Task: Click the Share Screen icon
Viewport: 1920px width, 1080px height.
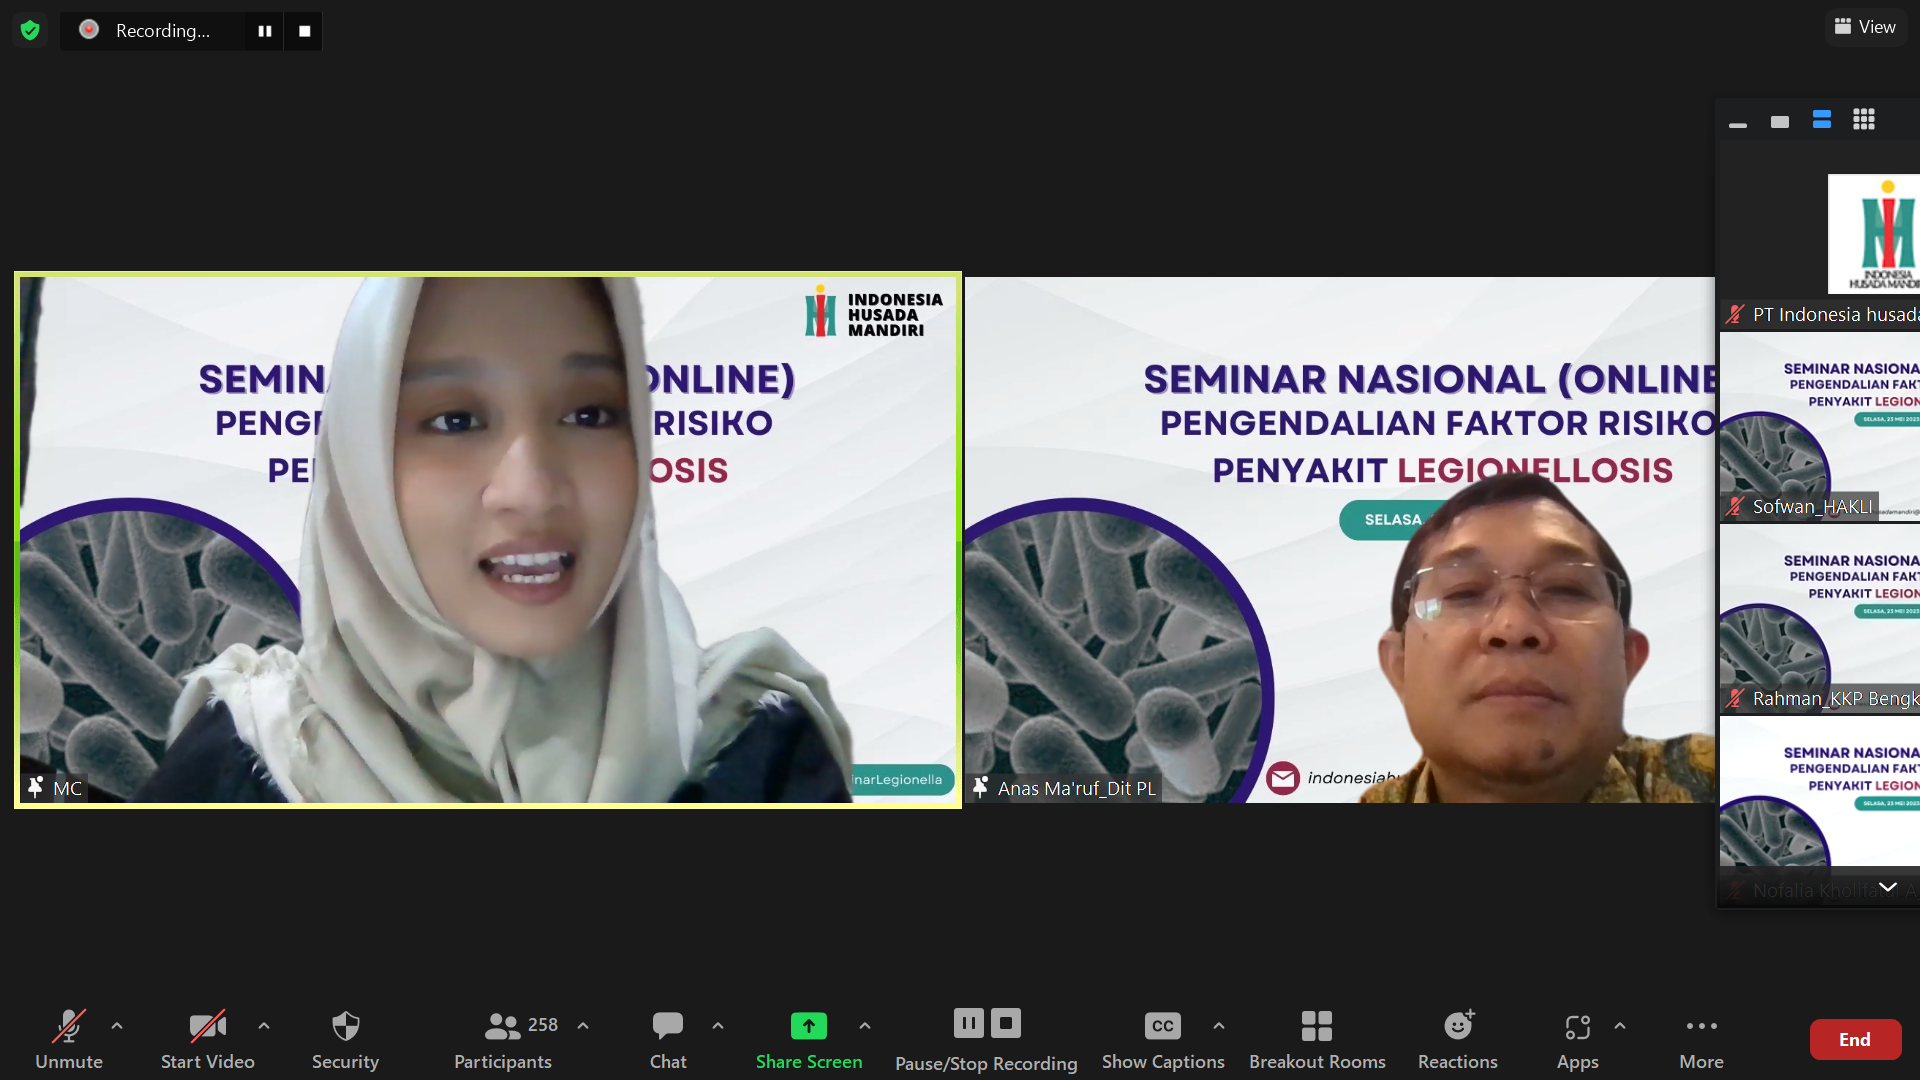Action: (x=809, y=1026)
